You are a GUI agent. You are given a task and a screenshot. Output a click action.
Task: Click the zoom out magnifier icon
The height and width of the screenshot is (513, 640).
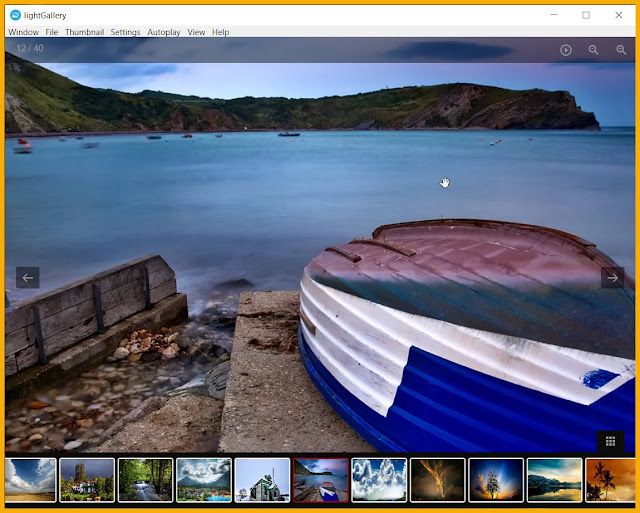593,50
